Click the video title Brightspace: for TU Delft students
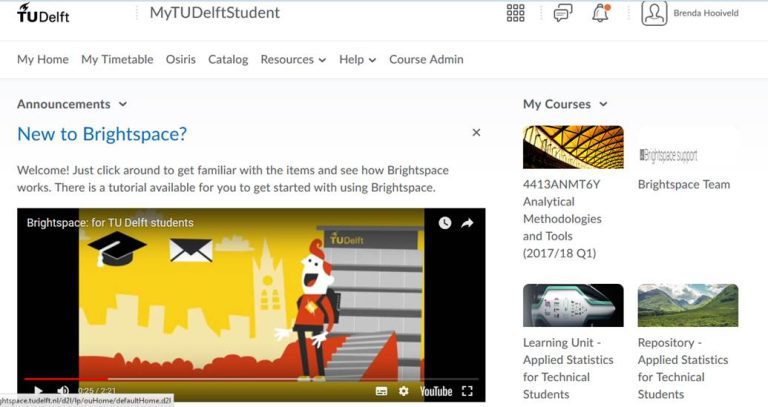The height and width of the screenshot is (407, 768). 110,222
